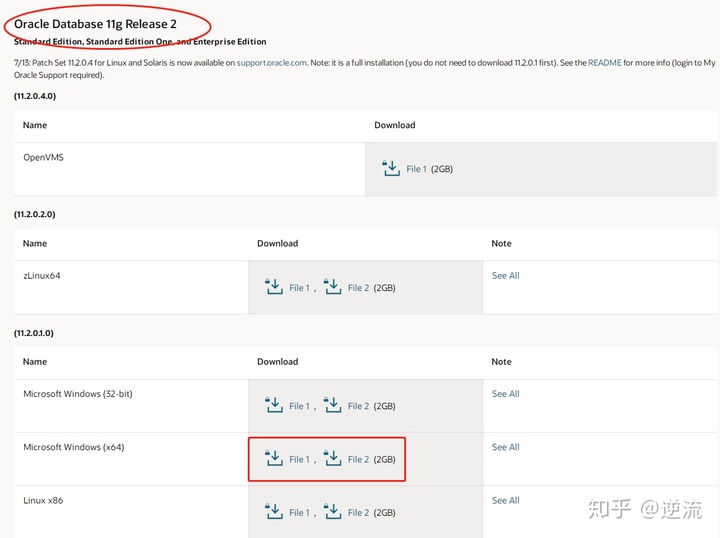The width and height of the screenshot is (720, 538).
Task: Click Linux x86 File 2 download icon
Action: click(x=332, y=511)
